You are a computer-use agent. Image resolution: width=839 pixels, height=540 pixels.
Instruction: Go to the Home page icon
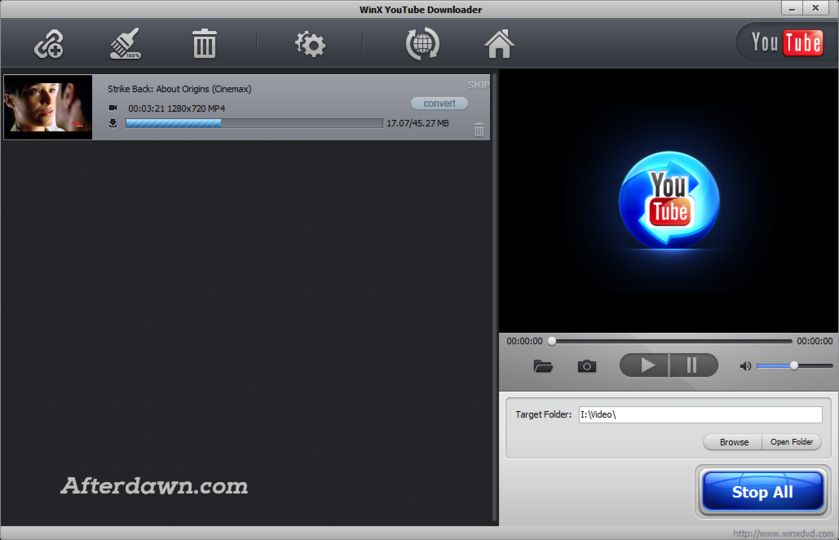tap(499, 44)
